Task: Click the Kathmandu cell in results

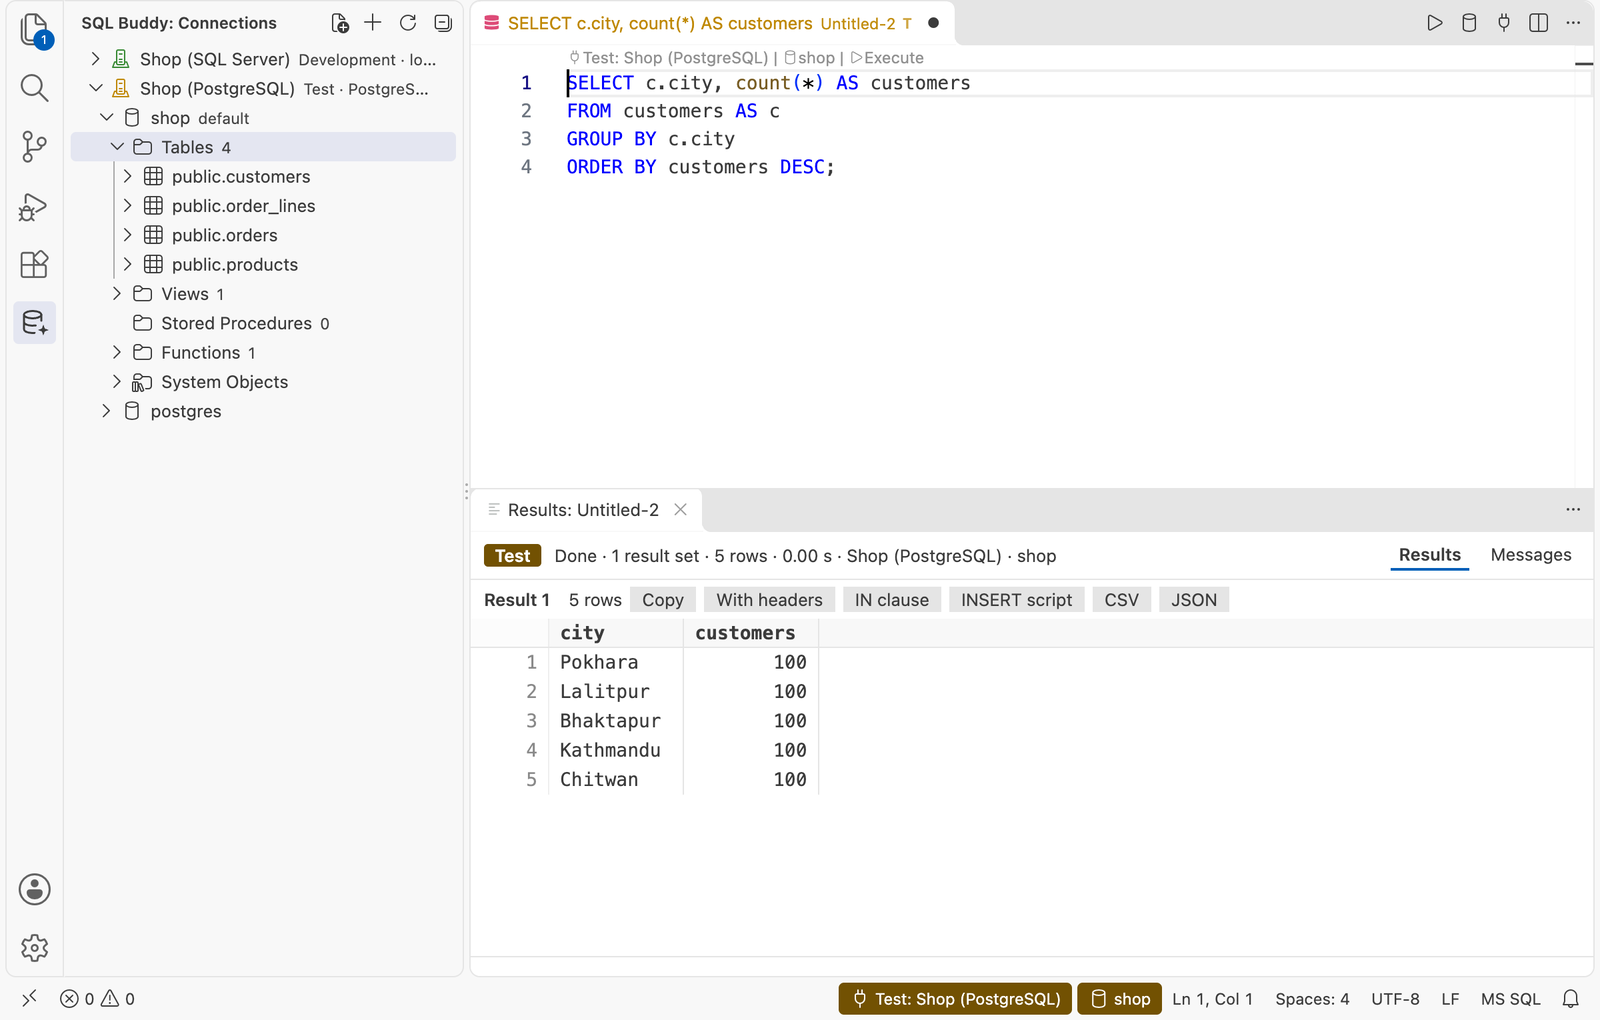Action: click(615, 750)
